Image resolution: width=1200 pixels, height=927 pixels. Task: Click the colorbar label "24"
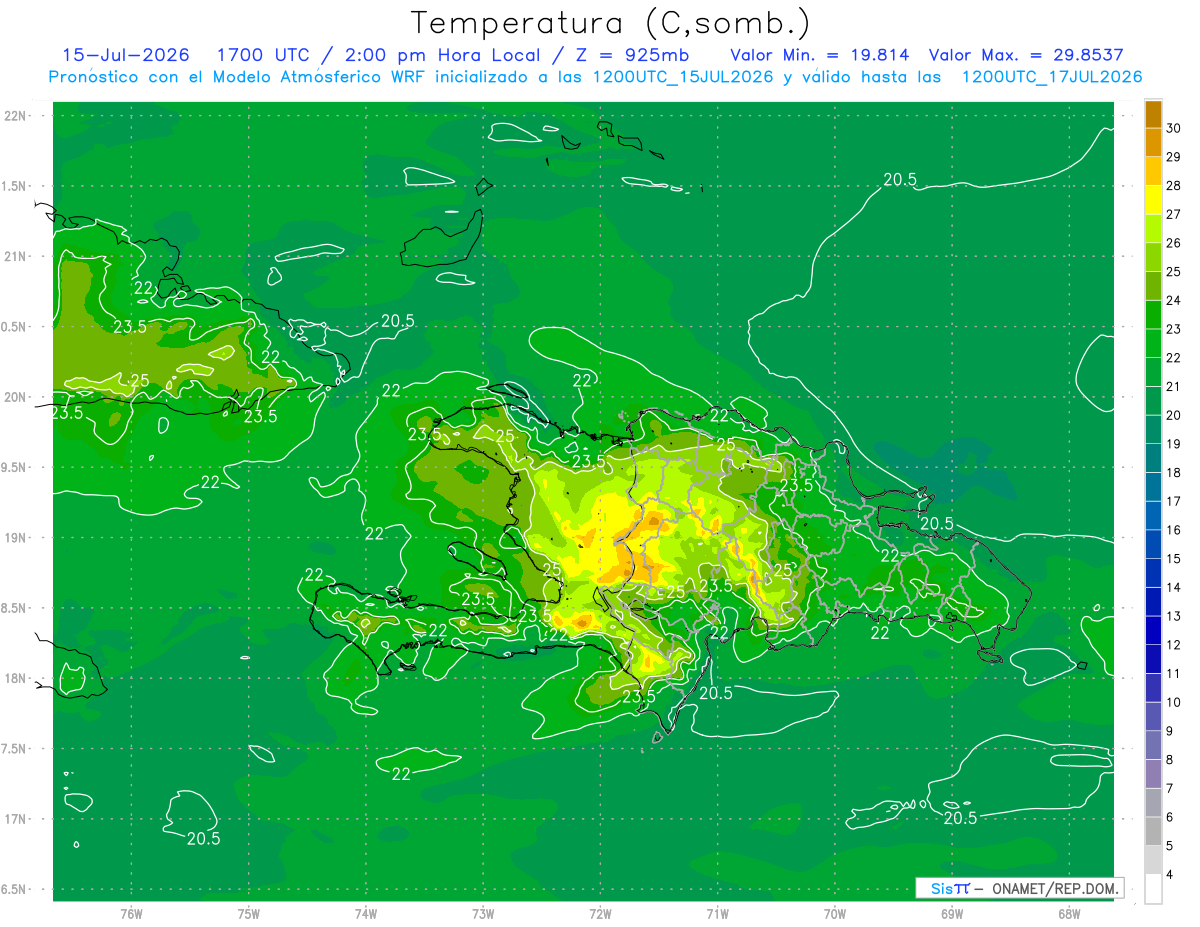point(1174,300)
